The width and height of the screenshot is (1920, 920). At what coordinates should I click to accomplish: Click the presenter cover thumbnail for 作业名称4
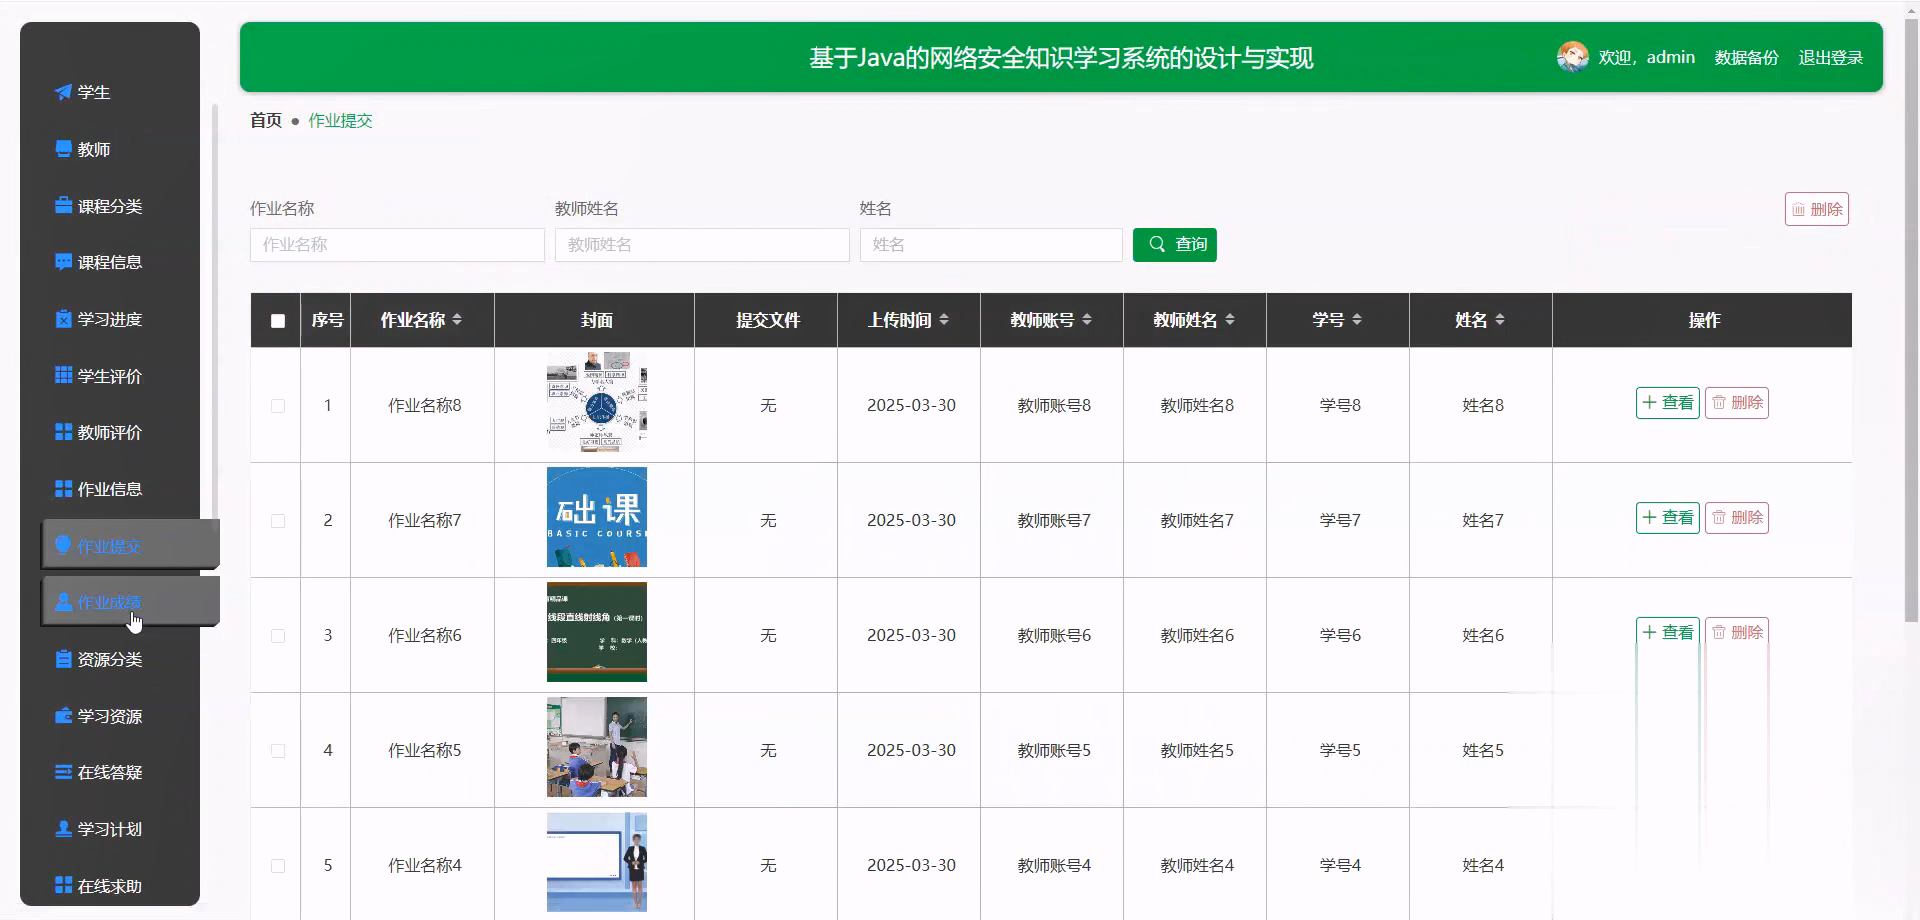pyautogui.click(x=597, y=862)
